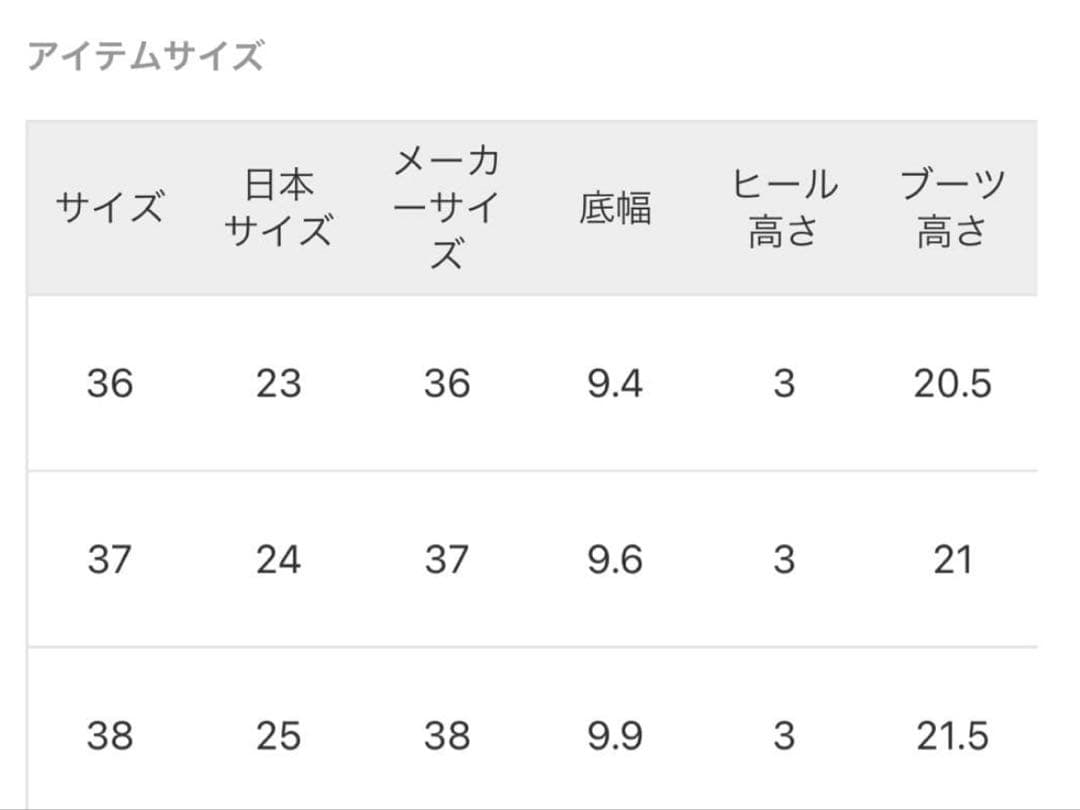Click 38 in the メーカーサイズ column
The image size is (1080, 810).
[446, 736]
